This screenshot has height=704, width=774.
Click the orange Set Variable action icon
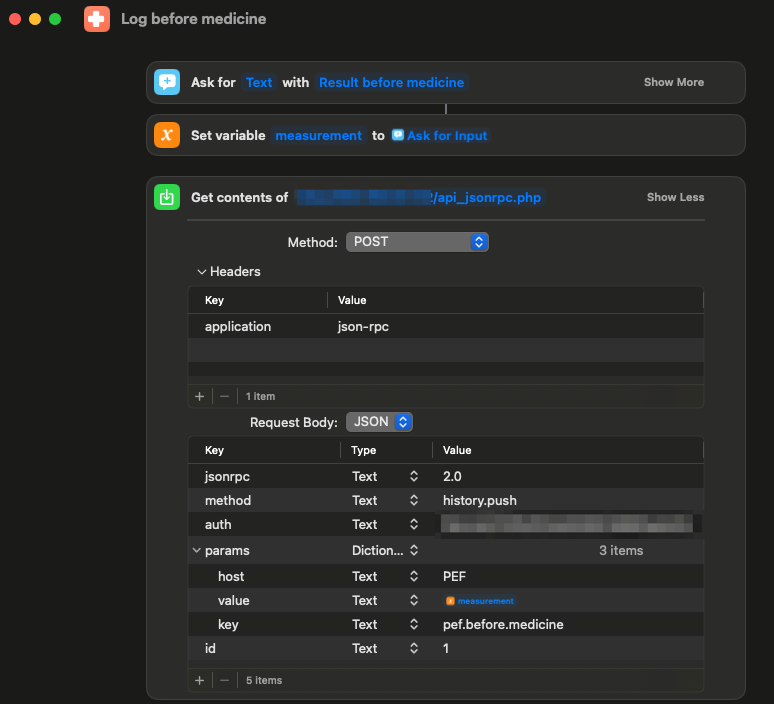pos(167,135)
